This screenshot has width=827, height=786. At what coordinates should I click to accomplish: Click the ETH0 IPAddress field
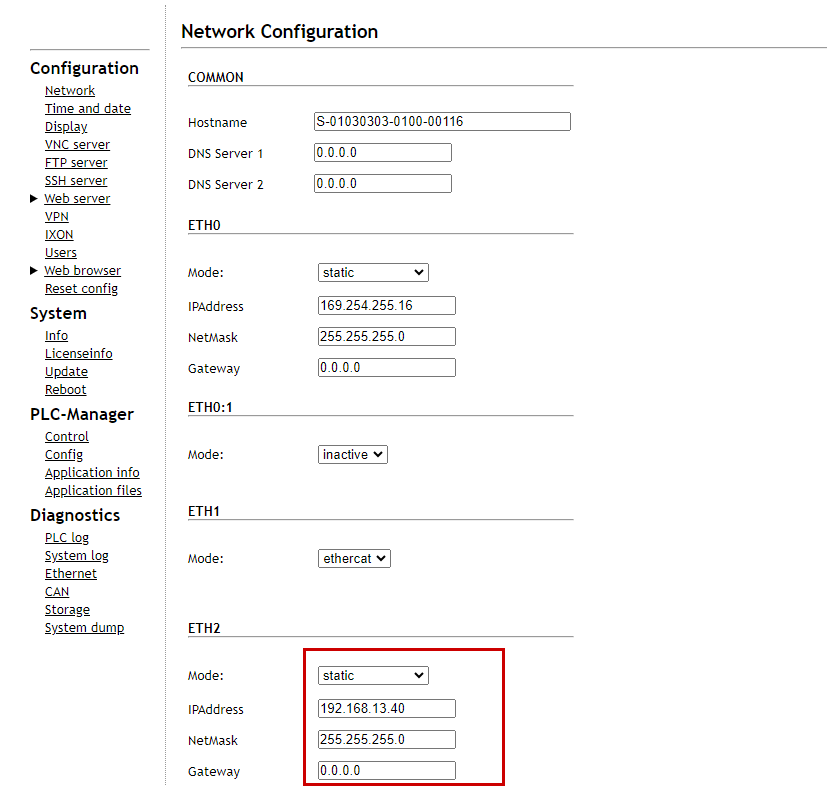[x=387, y=305]
